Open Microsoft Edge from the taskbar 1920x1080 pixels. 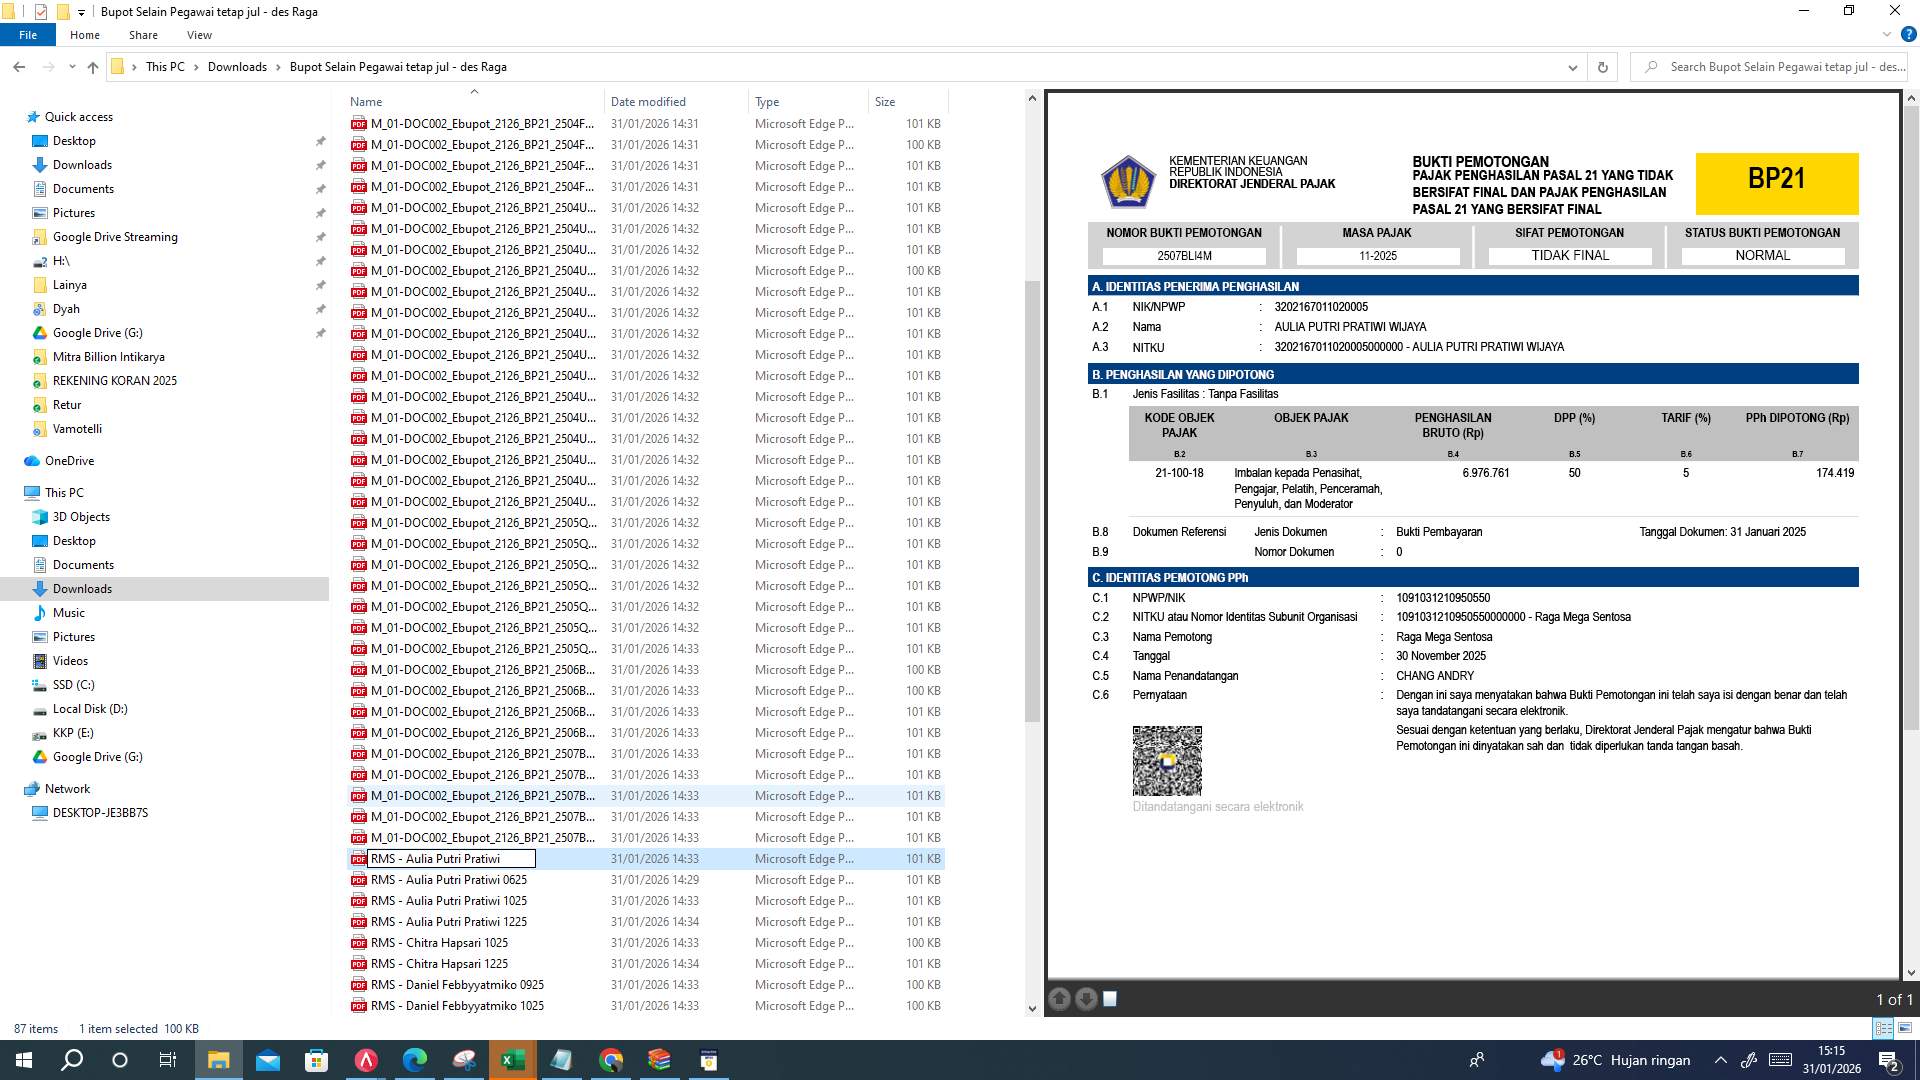(x=415, y=1060)
